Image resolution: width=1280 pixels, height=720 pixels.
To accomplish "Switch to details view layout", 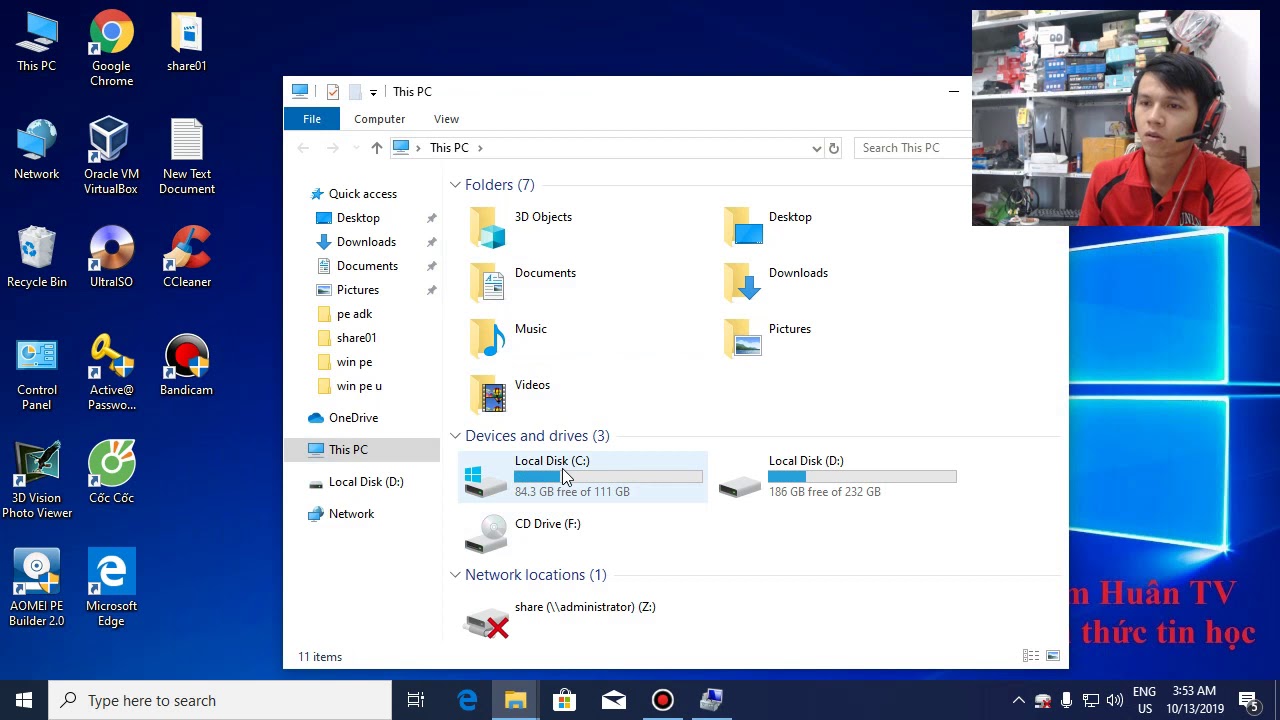I will 1031,656.
